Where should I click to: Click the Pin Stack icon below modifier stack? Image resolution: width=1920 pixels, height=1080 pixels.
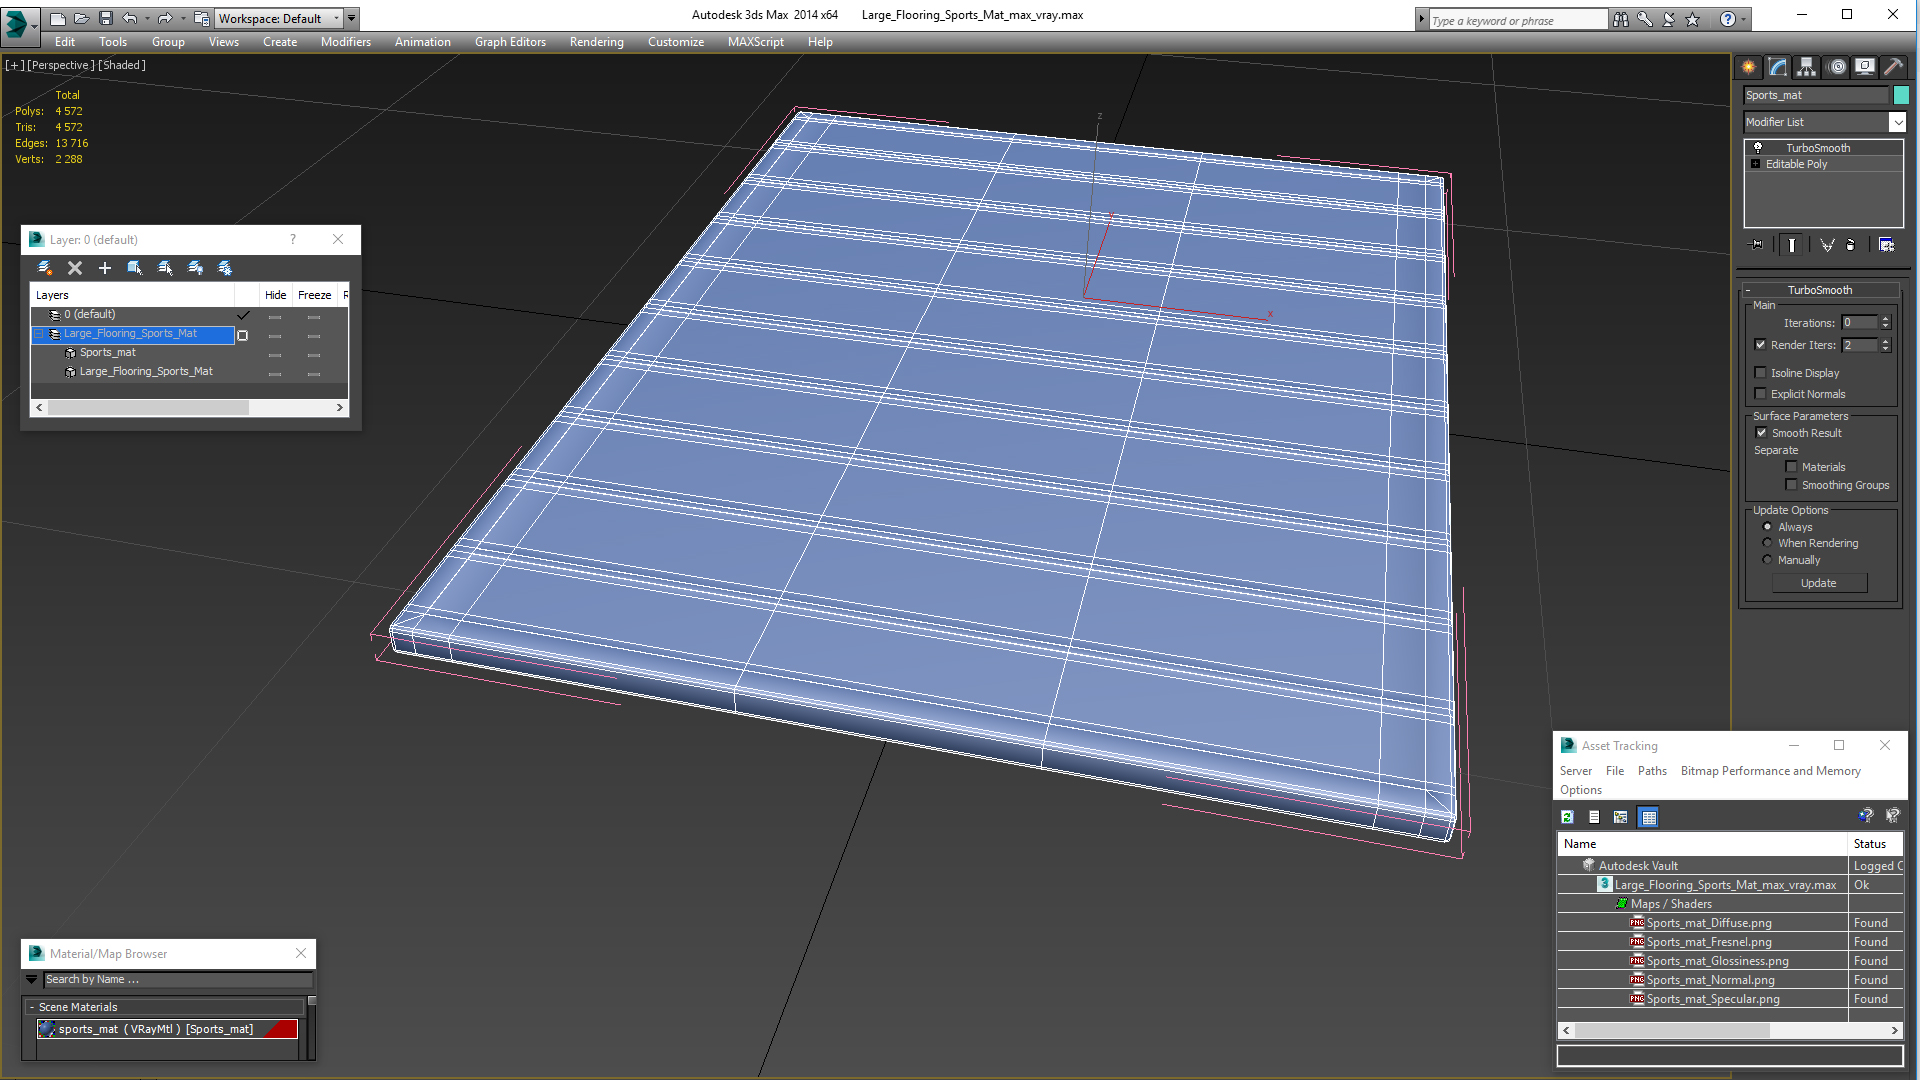tap(1757, 245)
